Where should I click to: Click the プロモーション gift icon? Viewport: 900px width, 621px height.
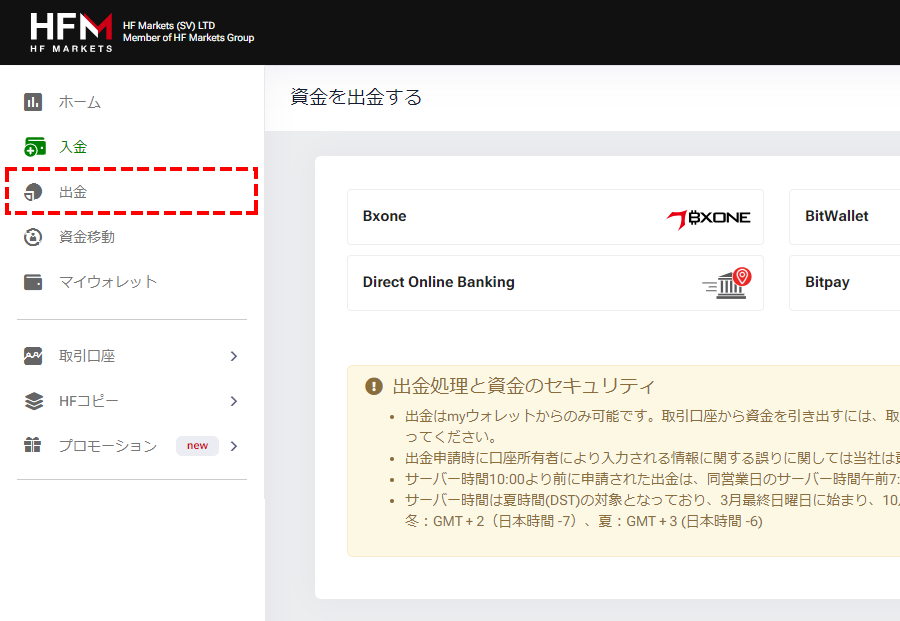33,445
